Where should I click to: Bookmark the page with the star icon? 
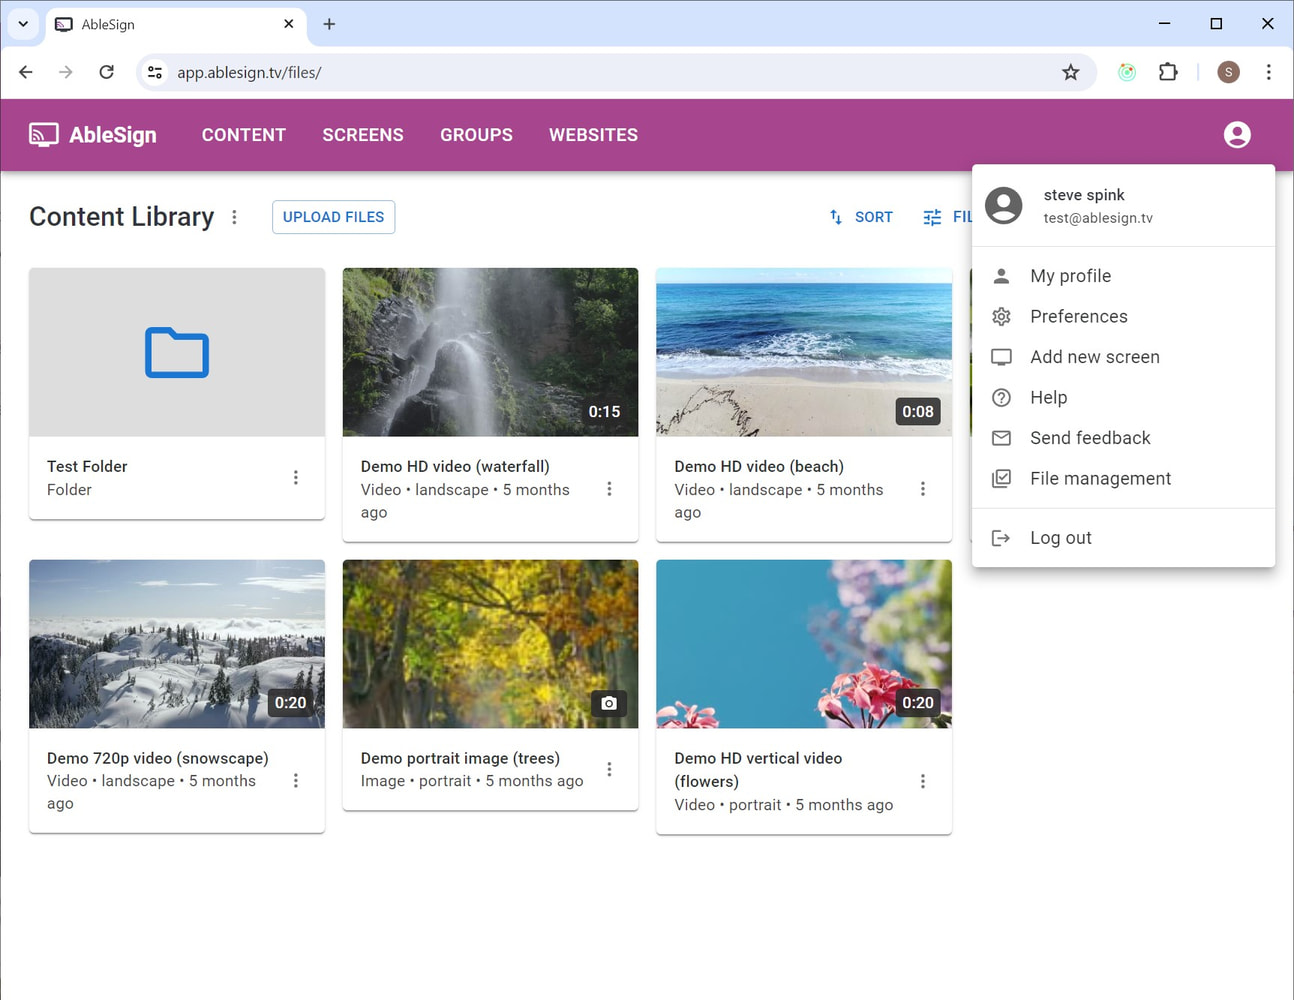click(x=1071, y=72)
